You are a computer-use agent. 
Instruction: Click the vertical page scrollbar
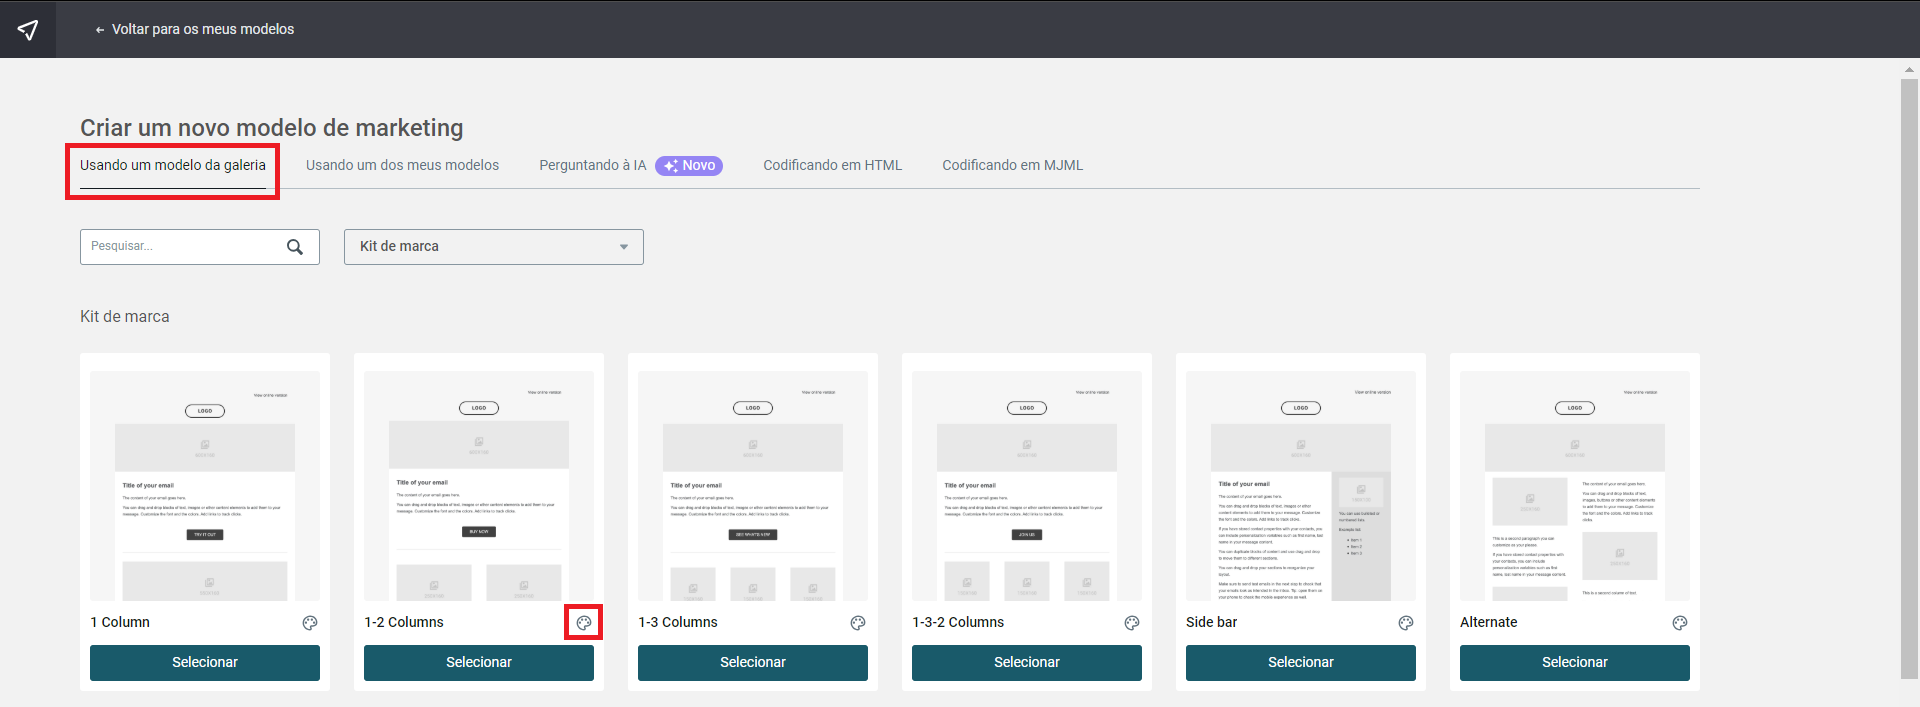1909,378
